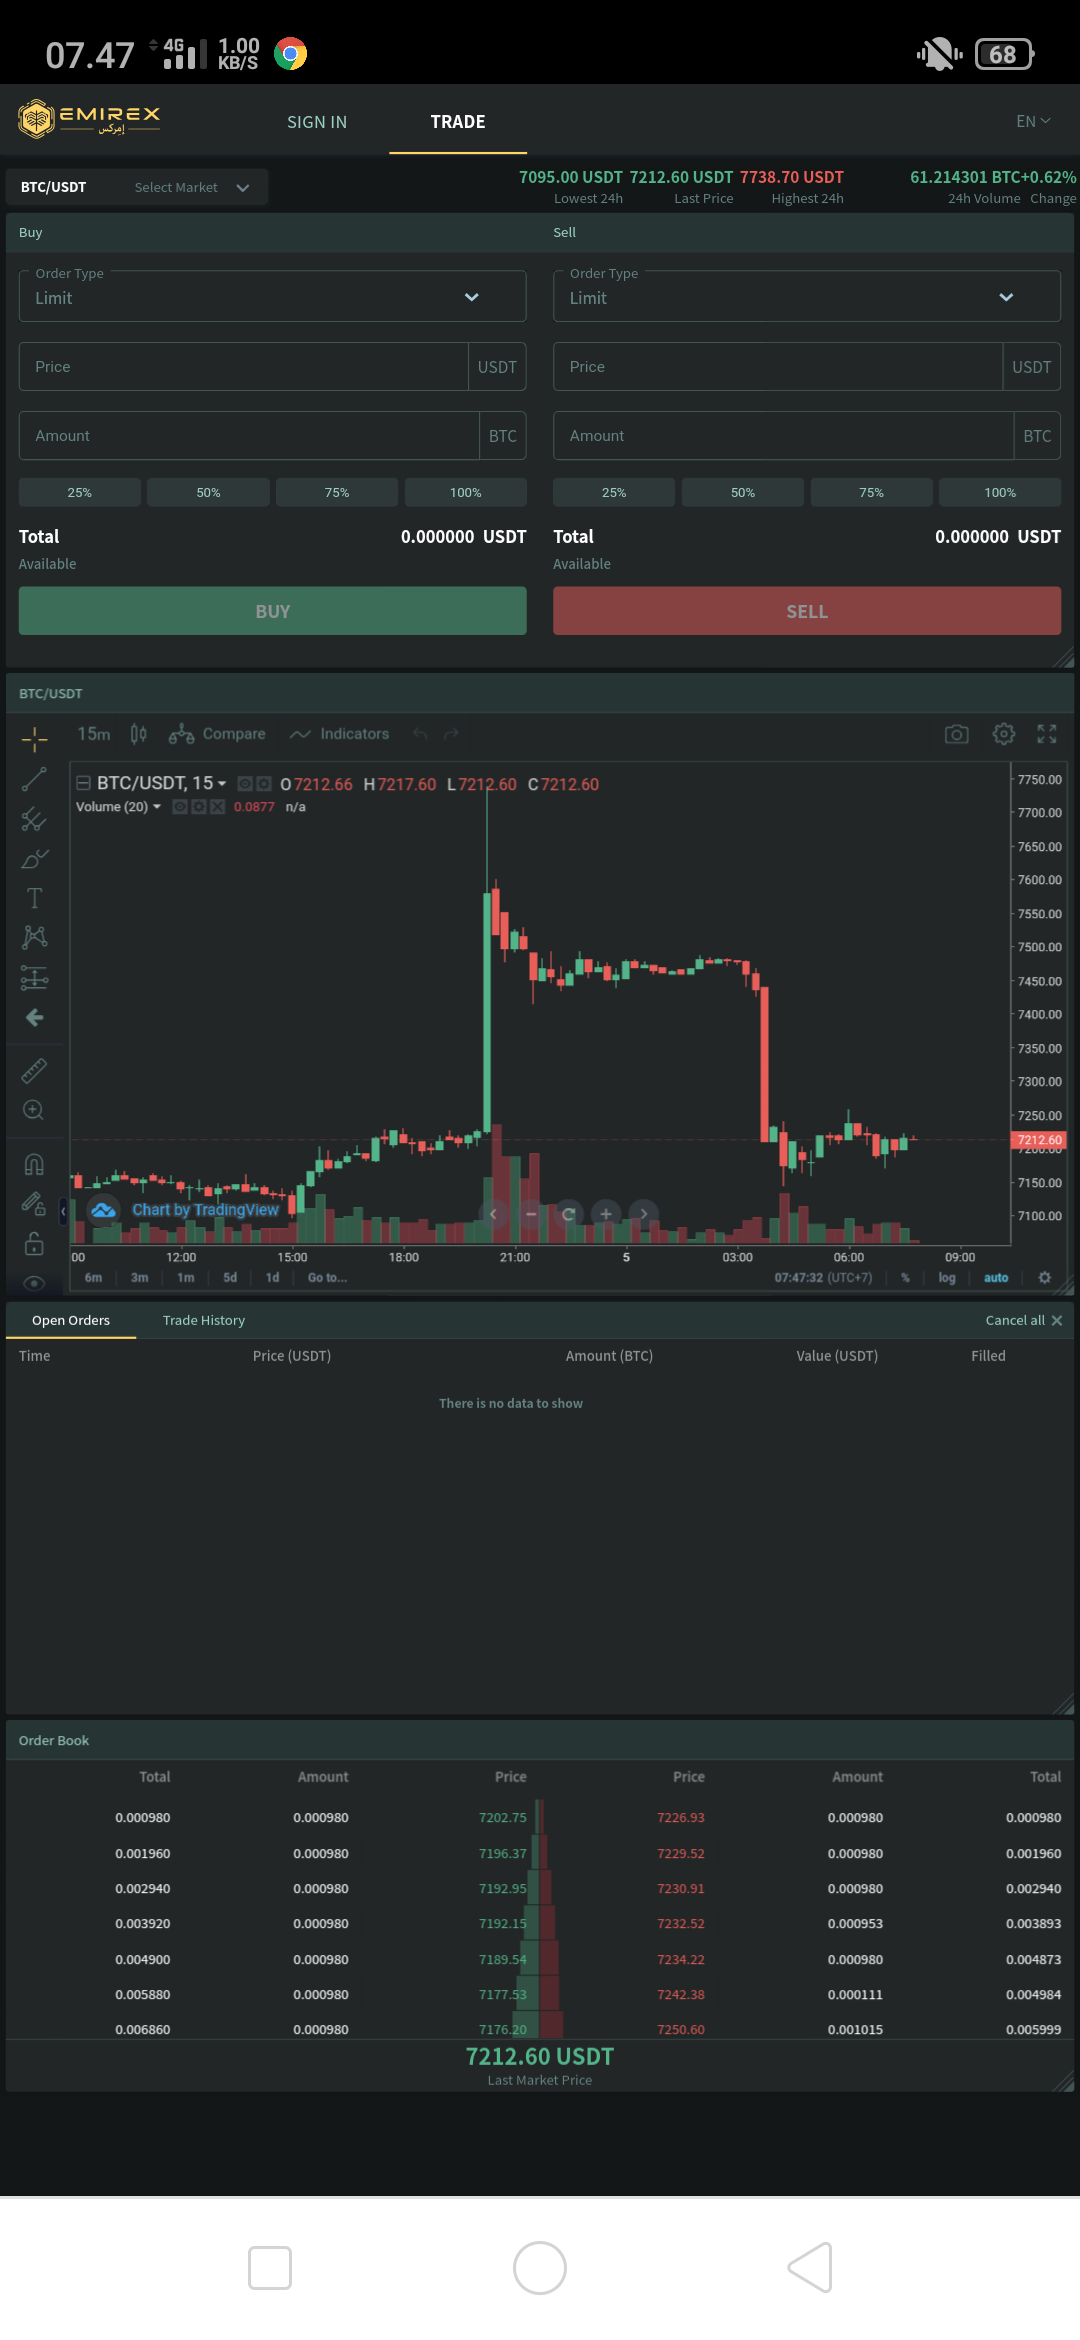Cancel all open orders
The height and width of the screenshot is (2340, 1080).
(x=1024, y=1320)
